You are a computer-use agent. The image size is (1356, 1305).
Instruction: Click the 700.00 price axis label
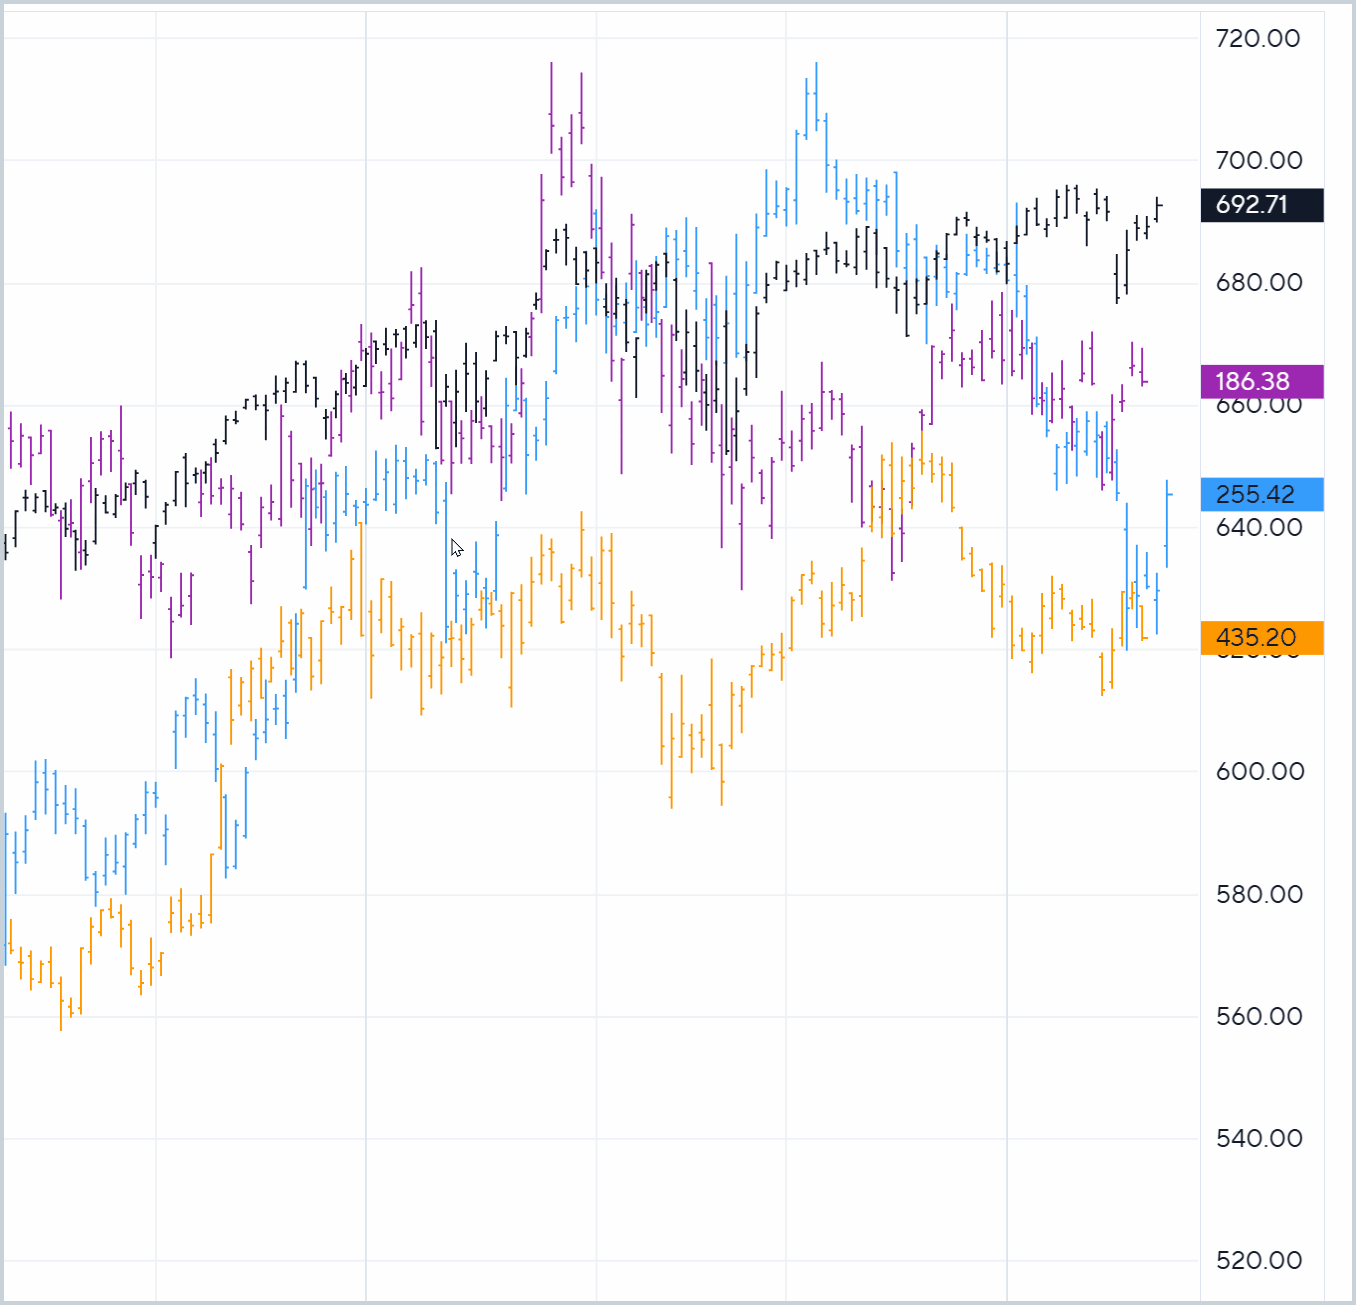(x=1258, y=160)
